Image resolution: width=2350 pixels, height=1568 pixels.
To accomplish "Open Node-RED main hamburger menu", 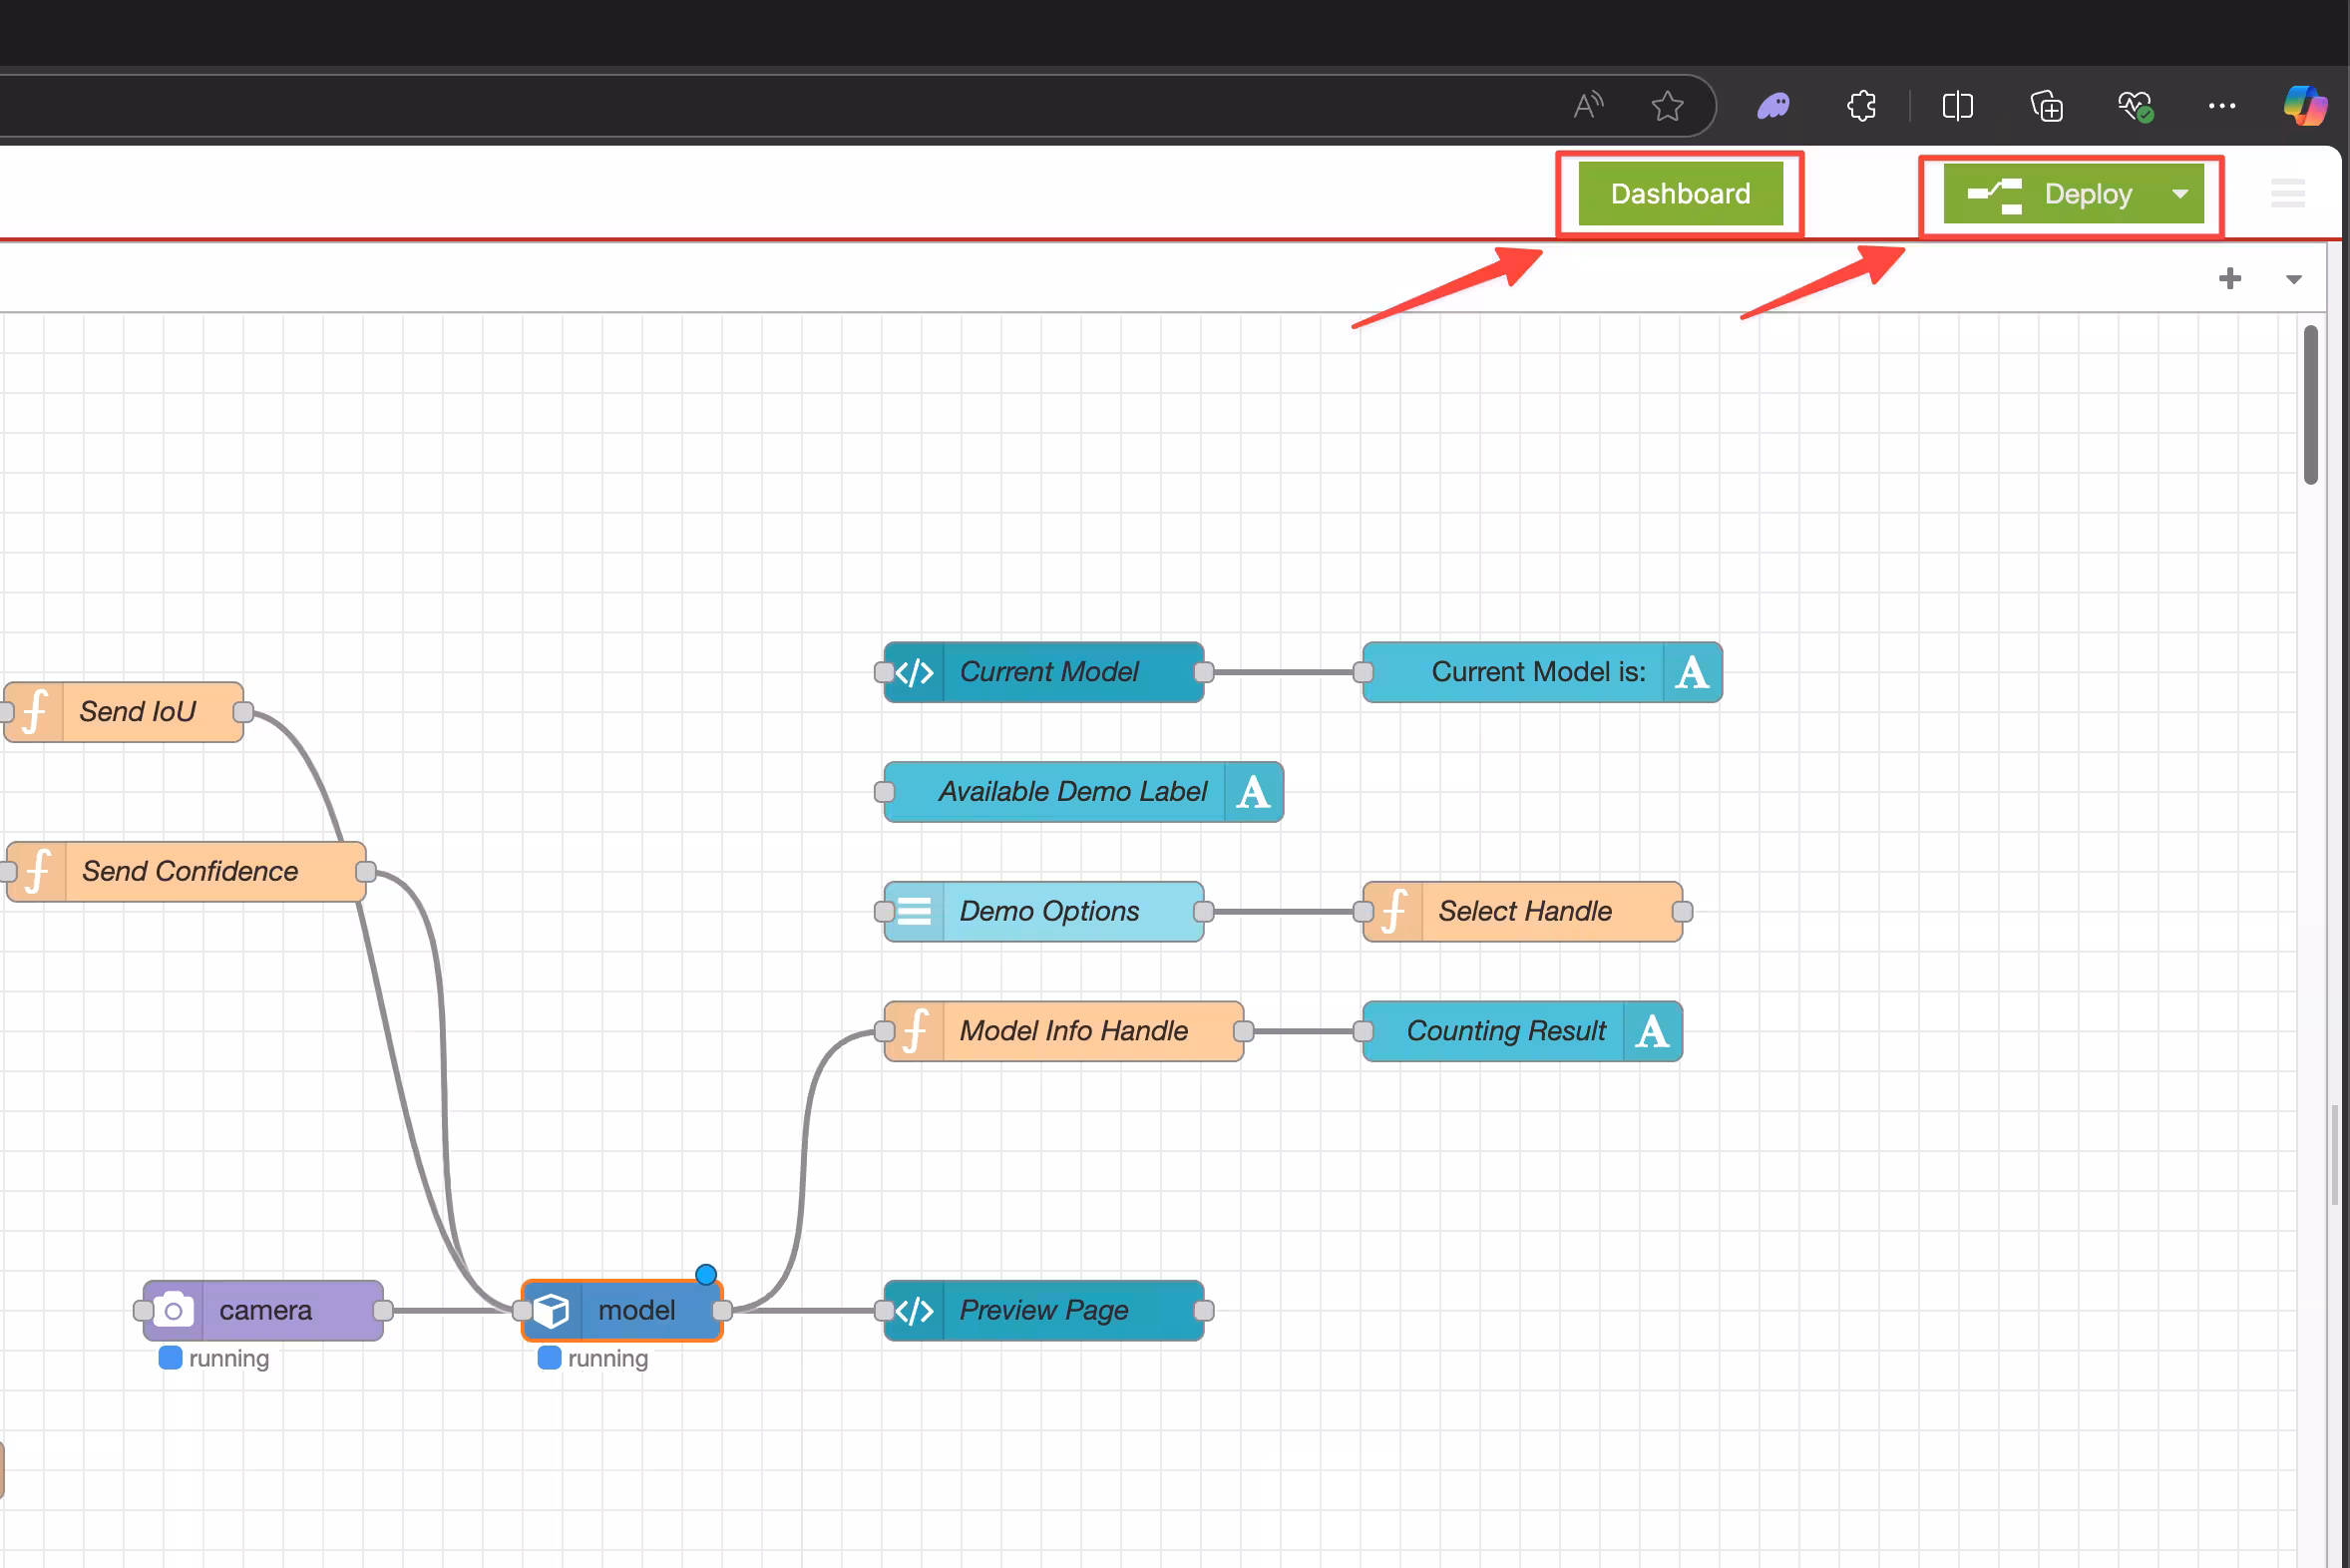I will pyautogui.click(x=2287, y=194).
